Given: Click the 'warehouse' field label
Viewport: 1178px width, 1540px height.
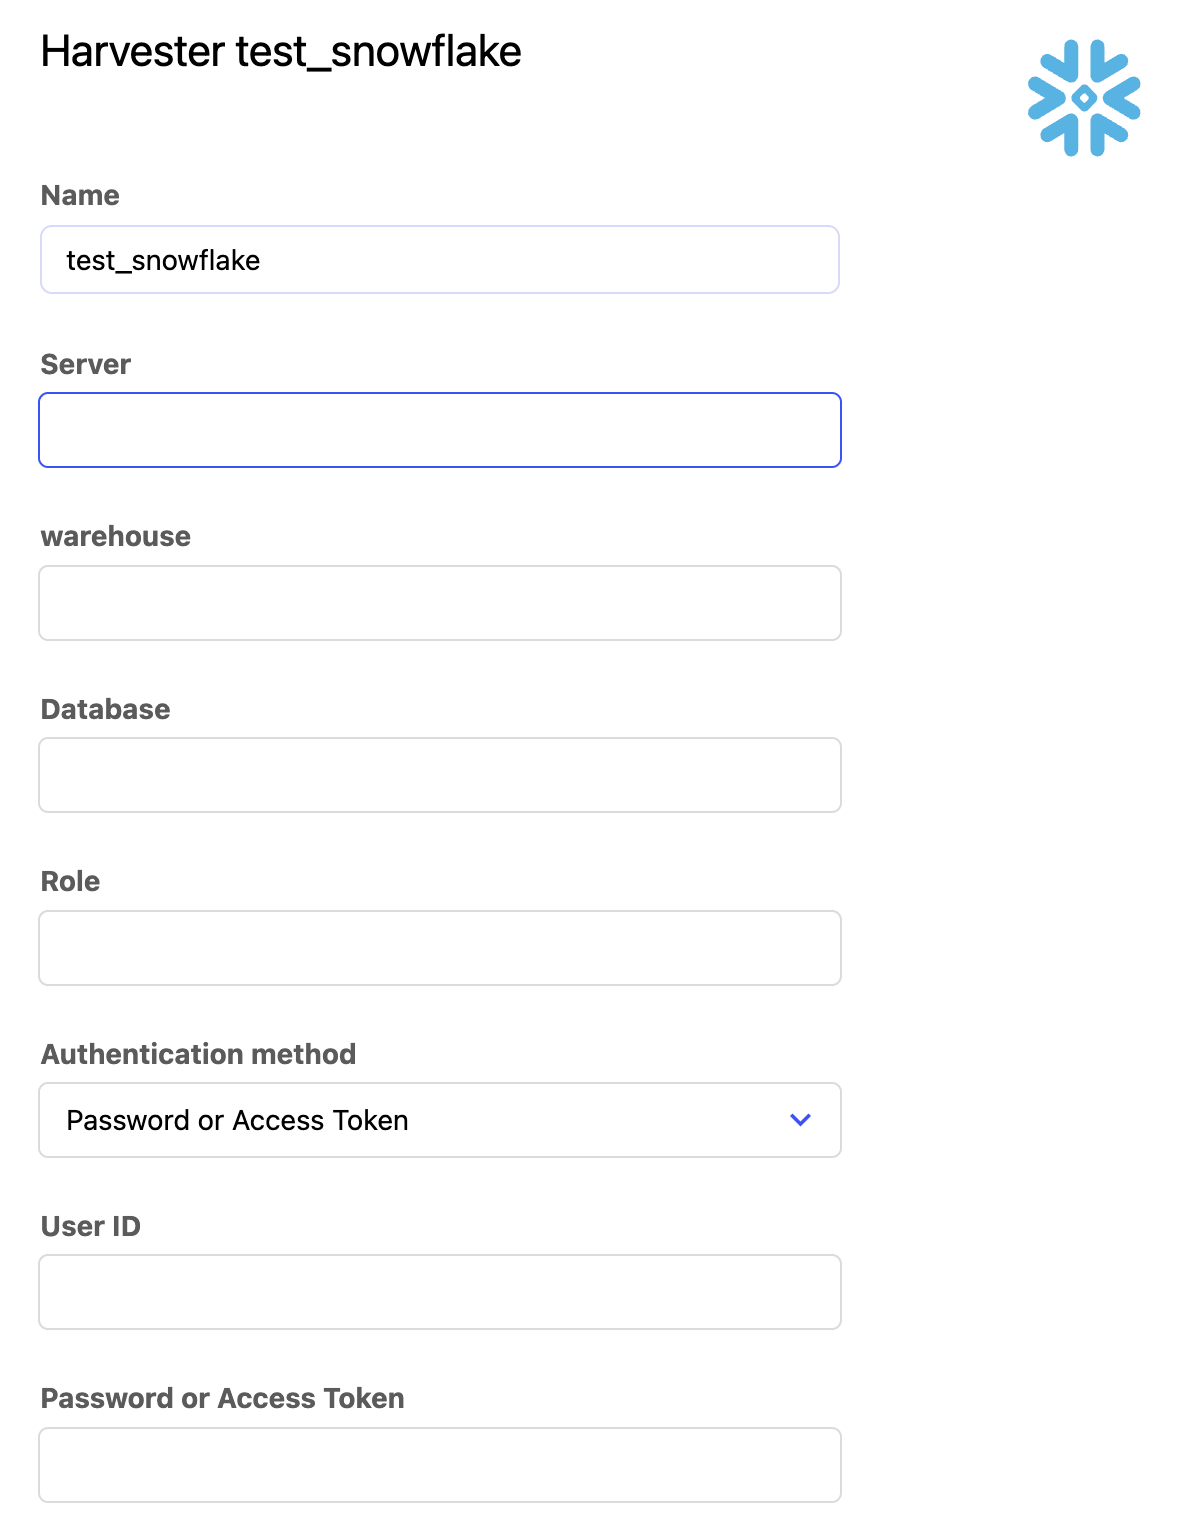Looking at the screenshot, I should pos(115,536).
